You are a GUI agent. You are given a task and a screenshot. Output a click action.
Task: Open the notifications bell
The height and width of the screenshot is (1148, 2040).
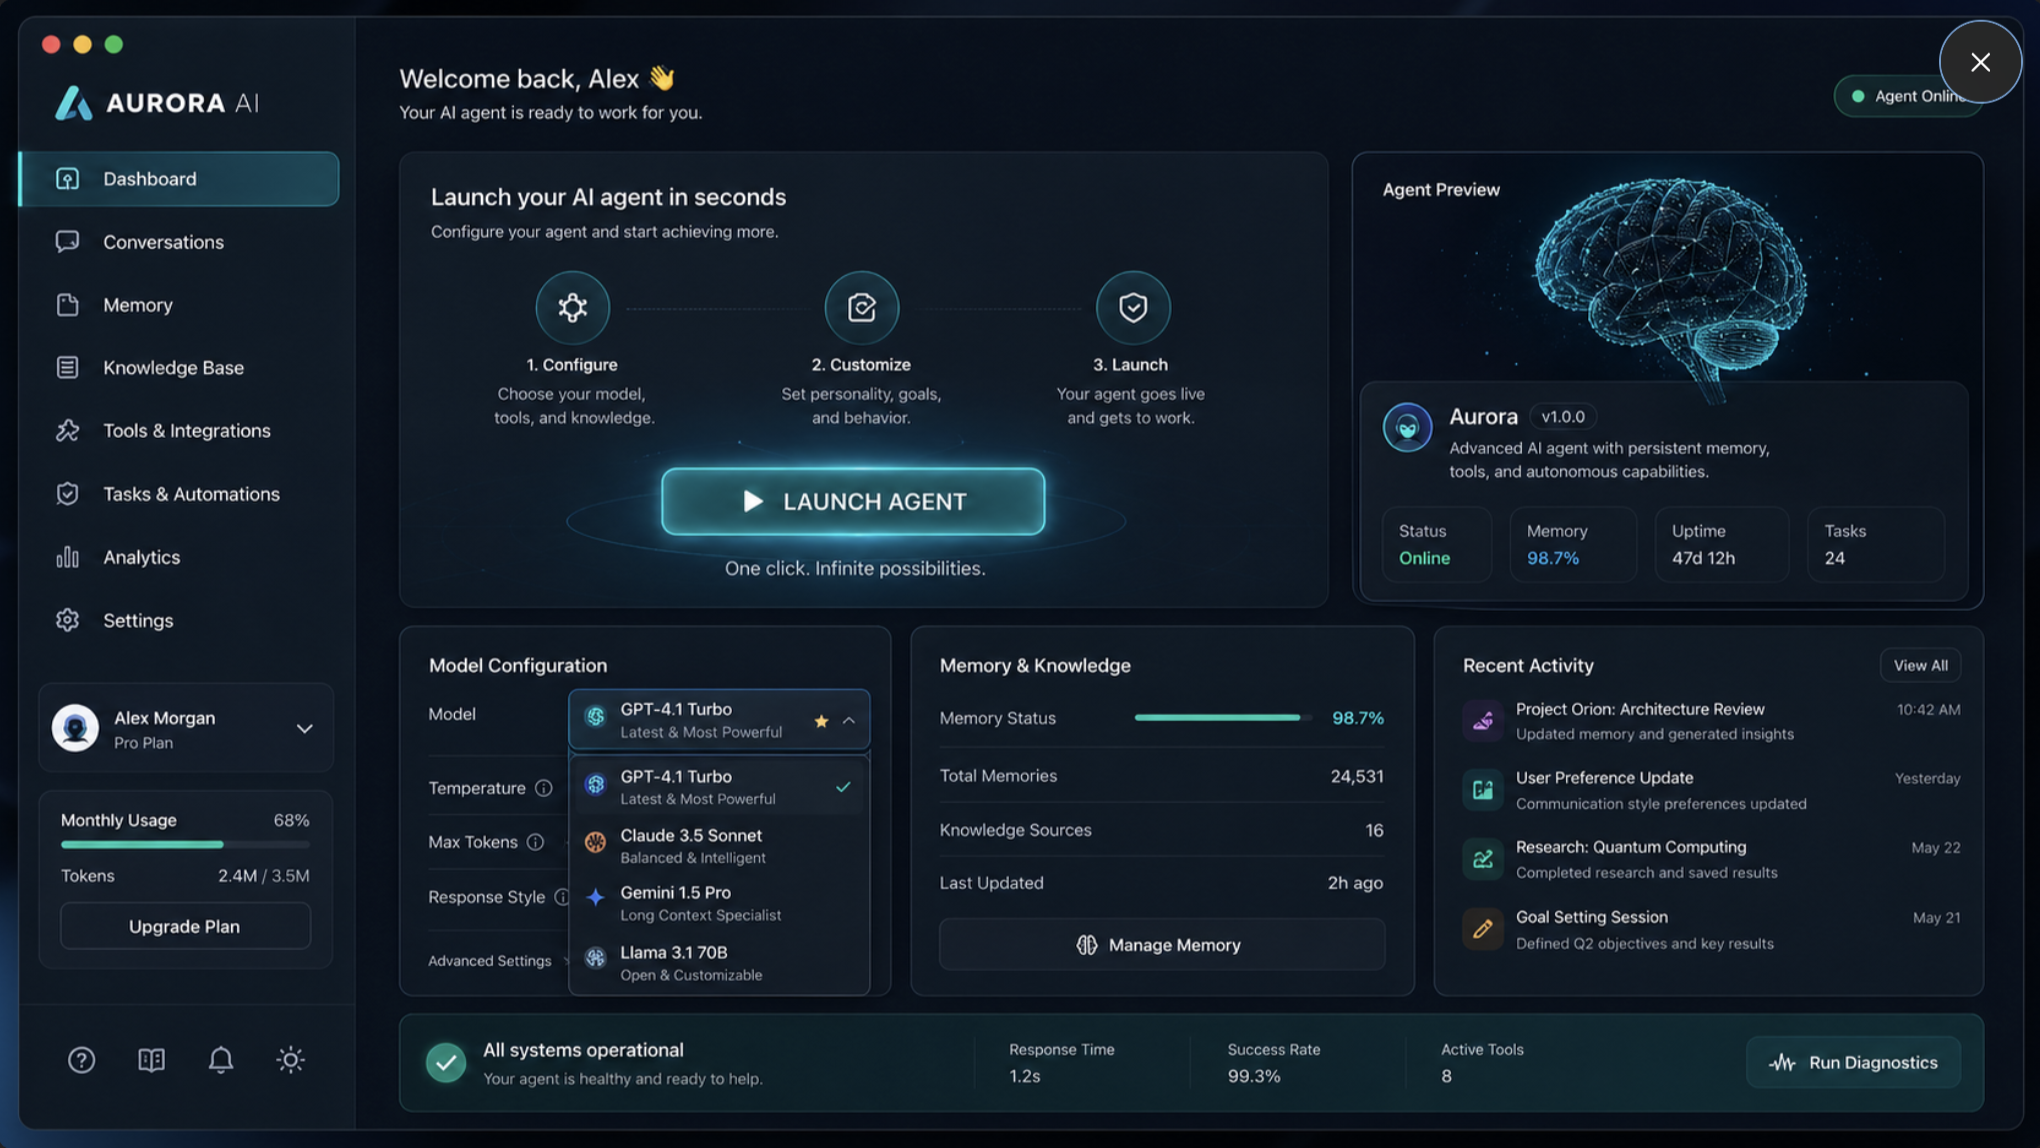220,1059
